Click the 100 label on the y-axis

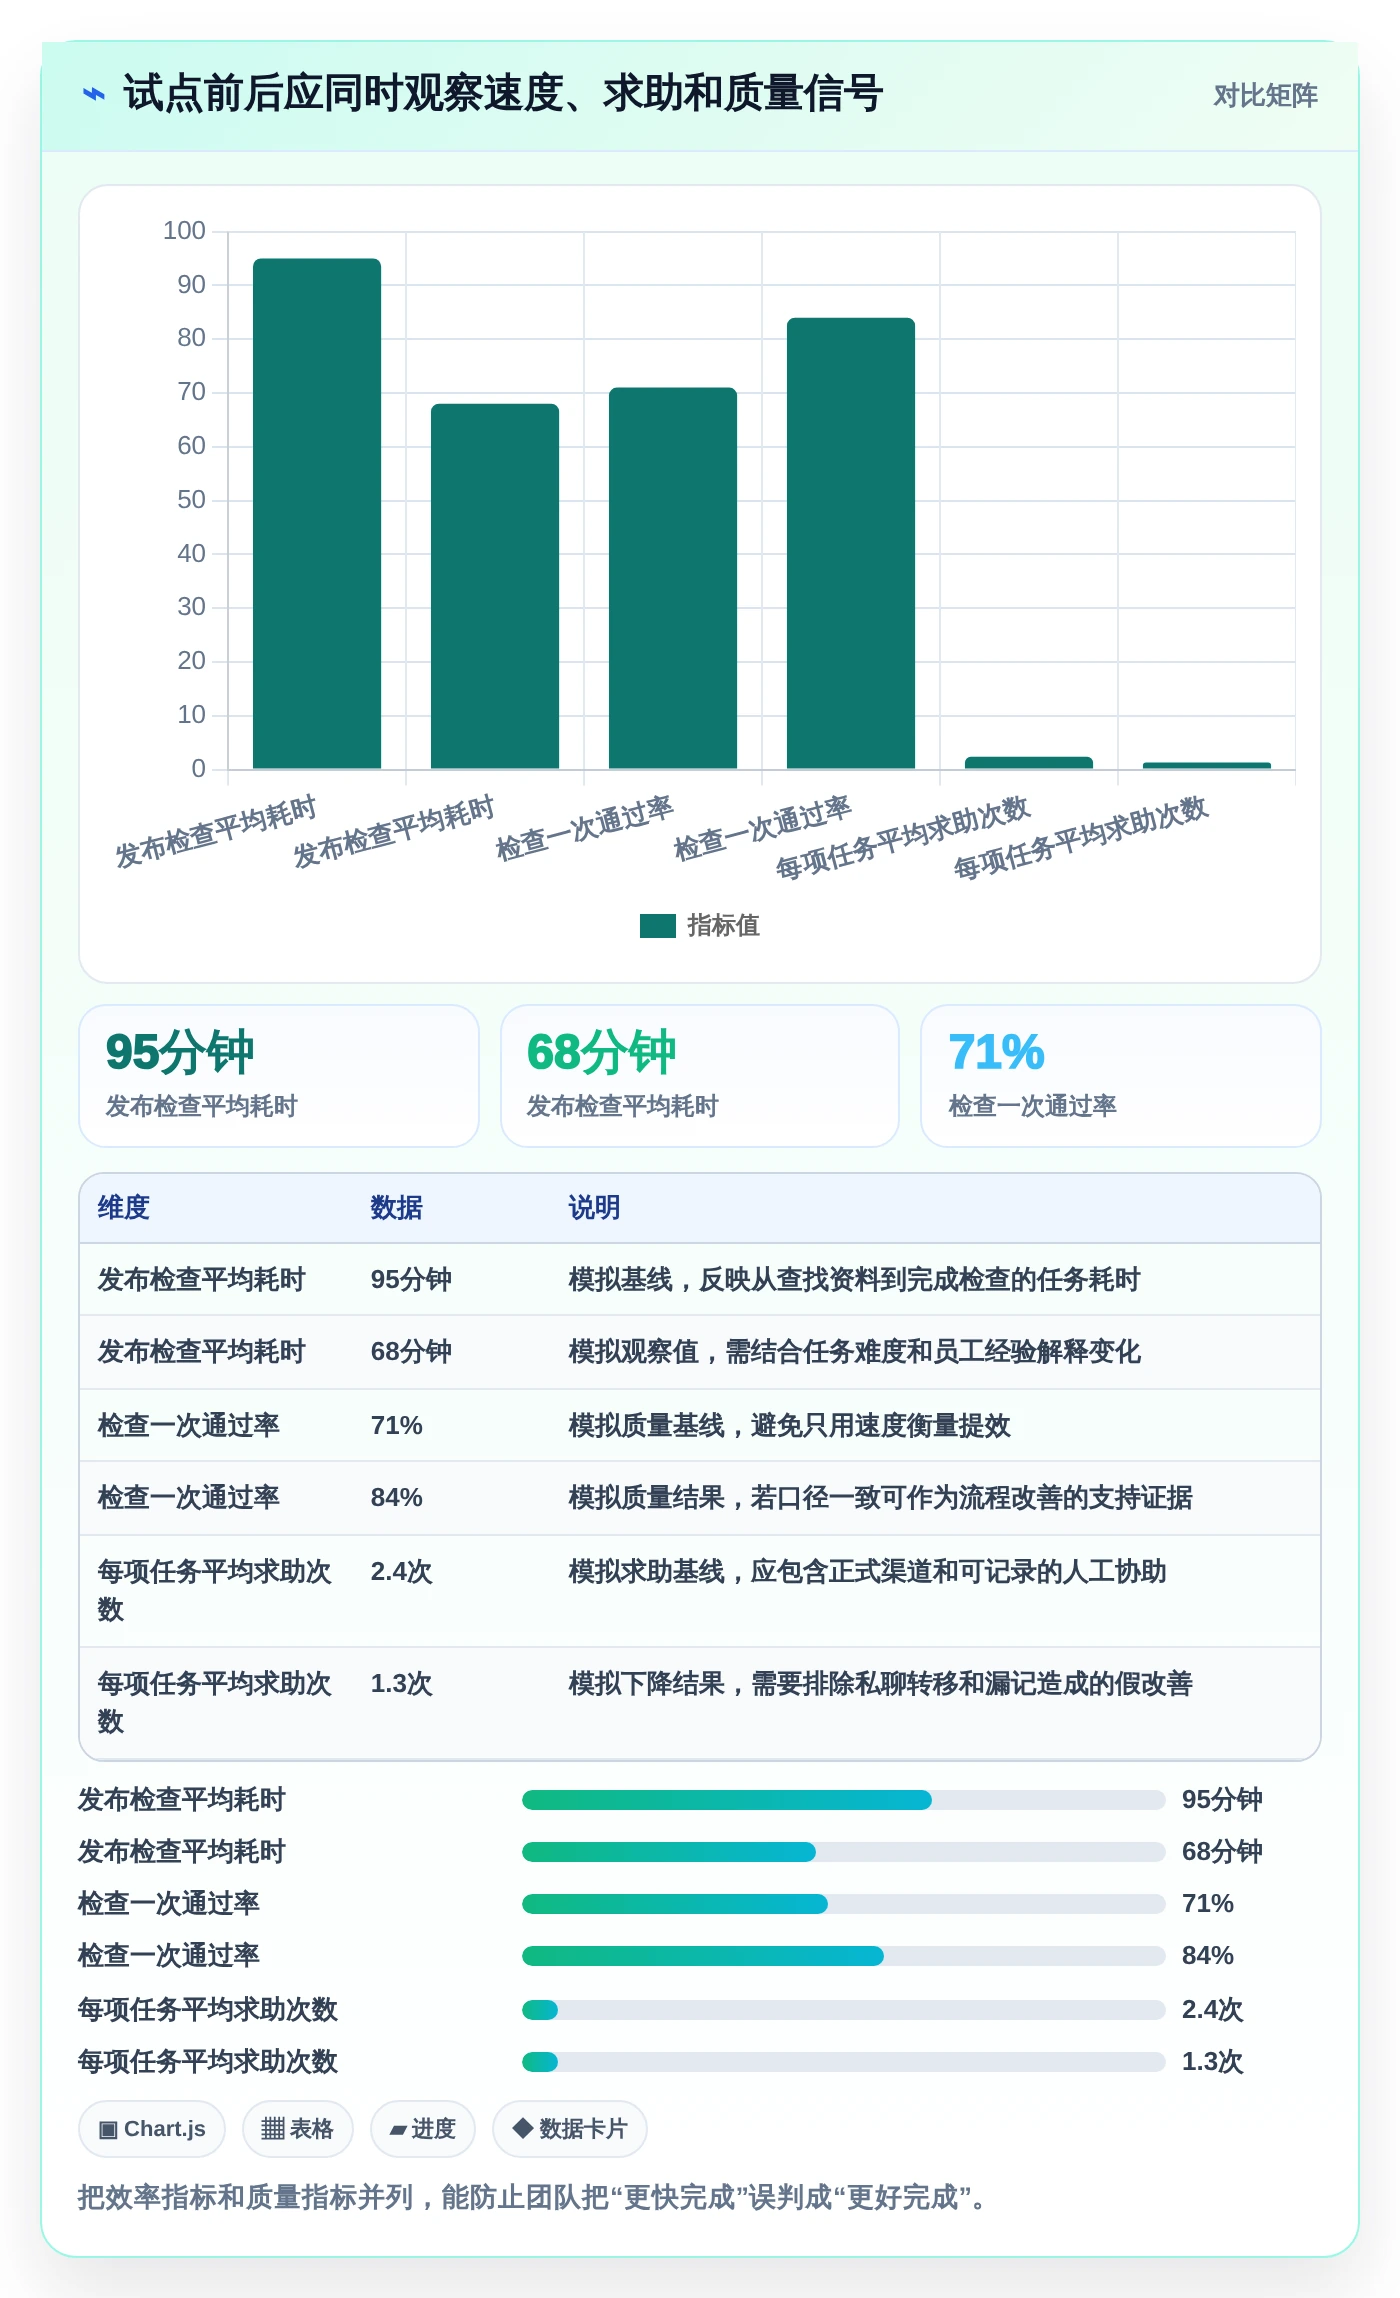(184, 231)
